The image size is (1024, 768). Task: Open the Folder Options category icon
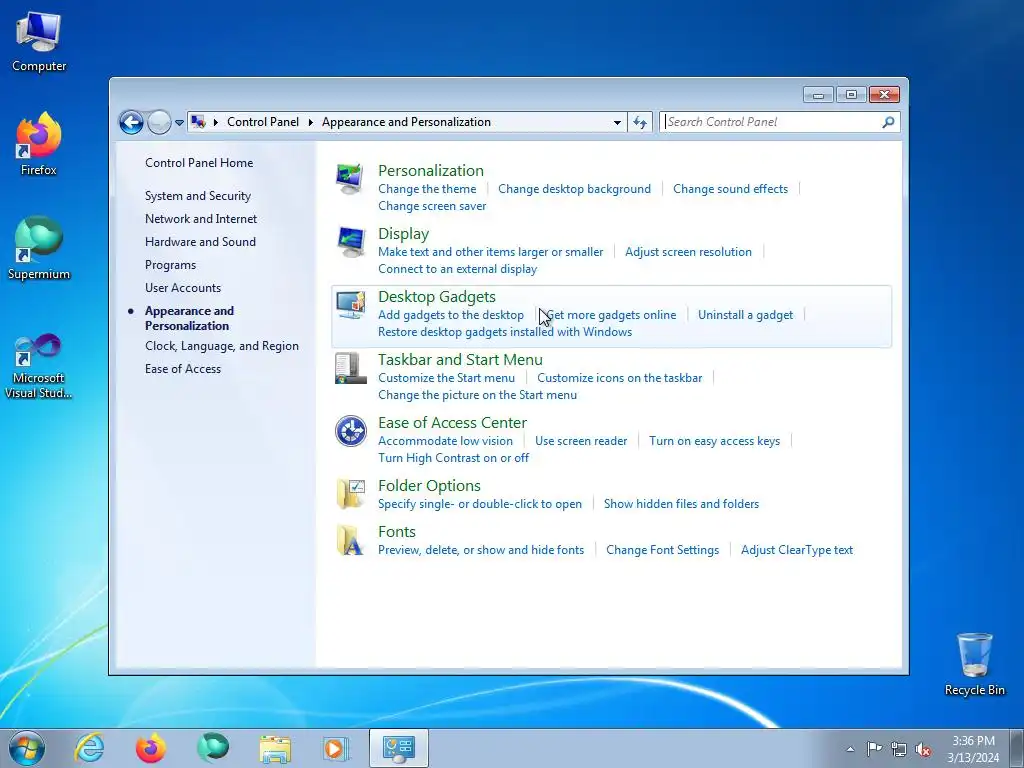pos(350,494)
